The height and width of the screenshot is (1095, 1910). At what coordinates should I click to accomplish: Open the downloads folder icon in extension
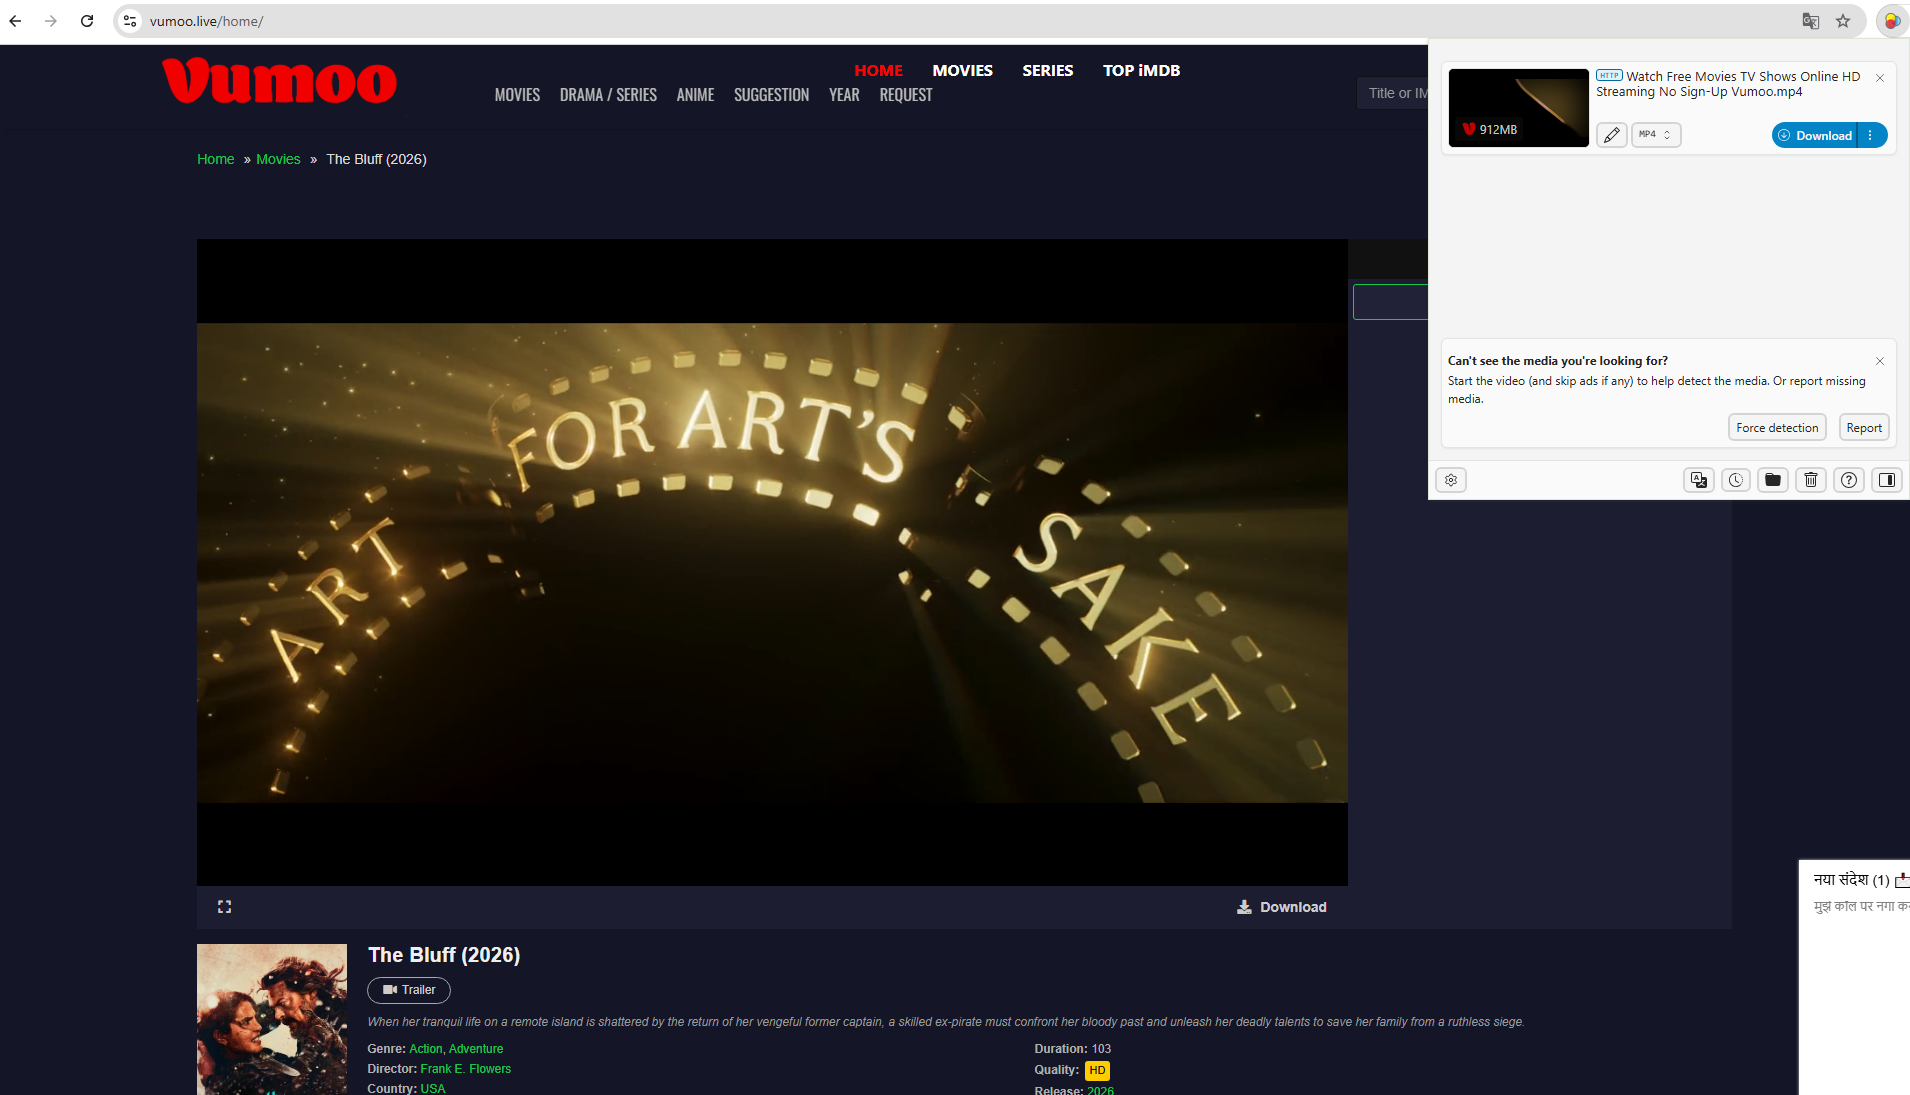pyautogui.click(x=1773, y=480)
